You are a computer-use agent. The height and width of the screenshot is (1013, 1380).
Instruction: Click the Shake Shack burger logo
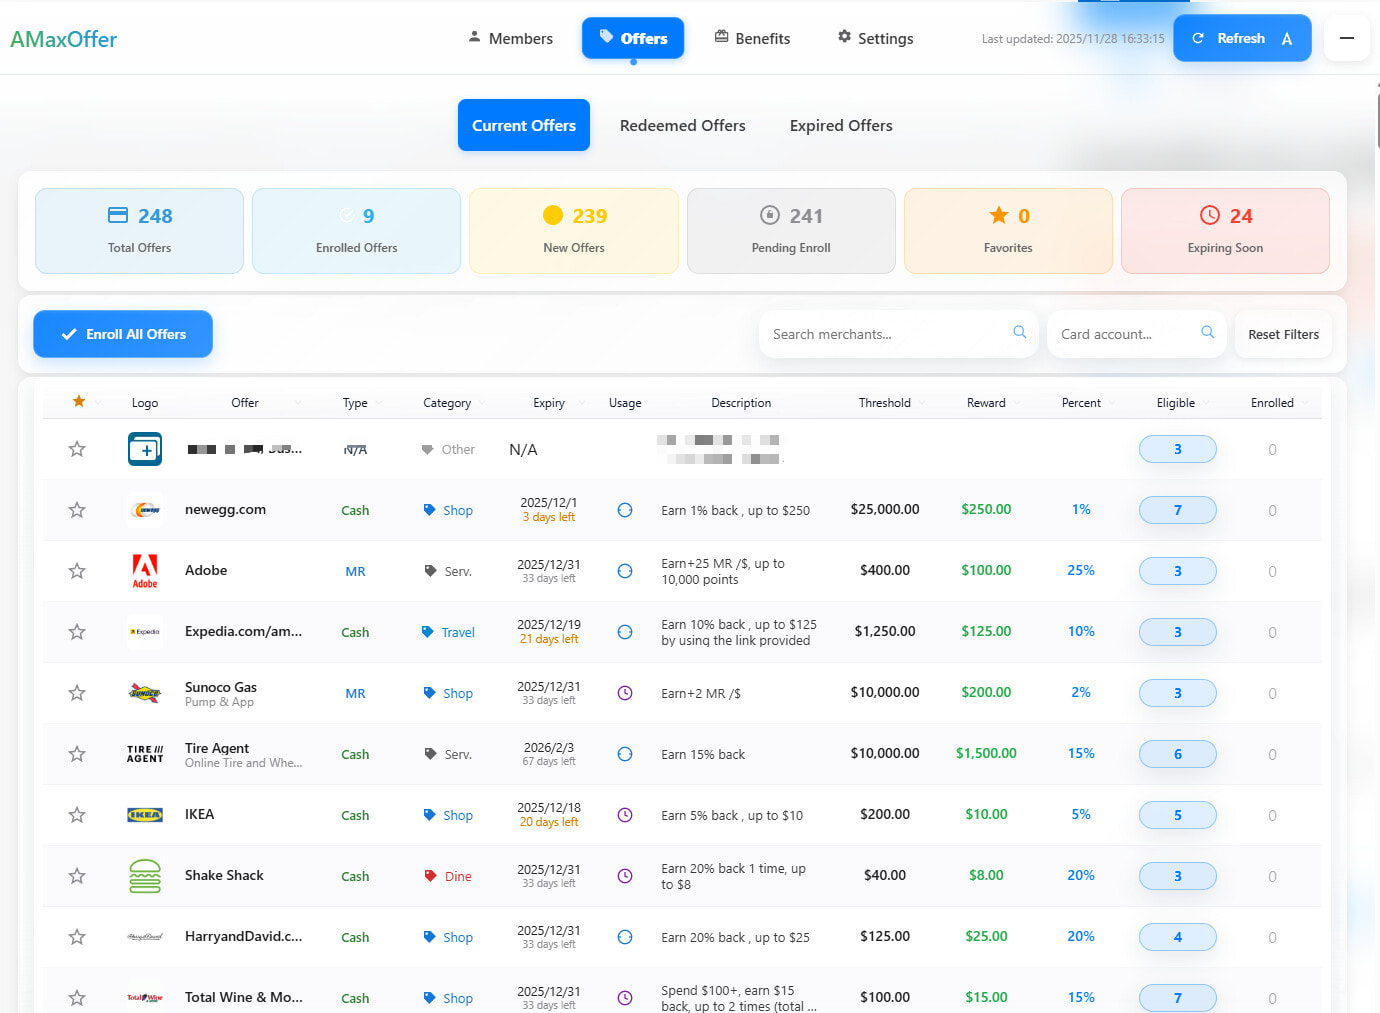145,876
